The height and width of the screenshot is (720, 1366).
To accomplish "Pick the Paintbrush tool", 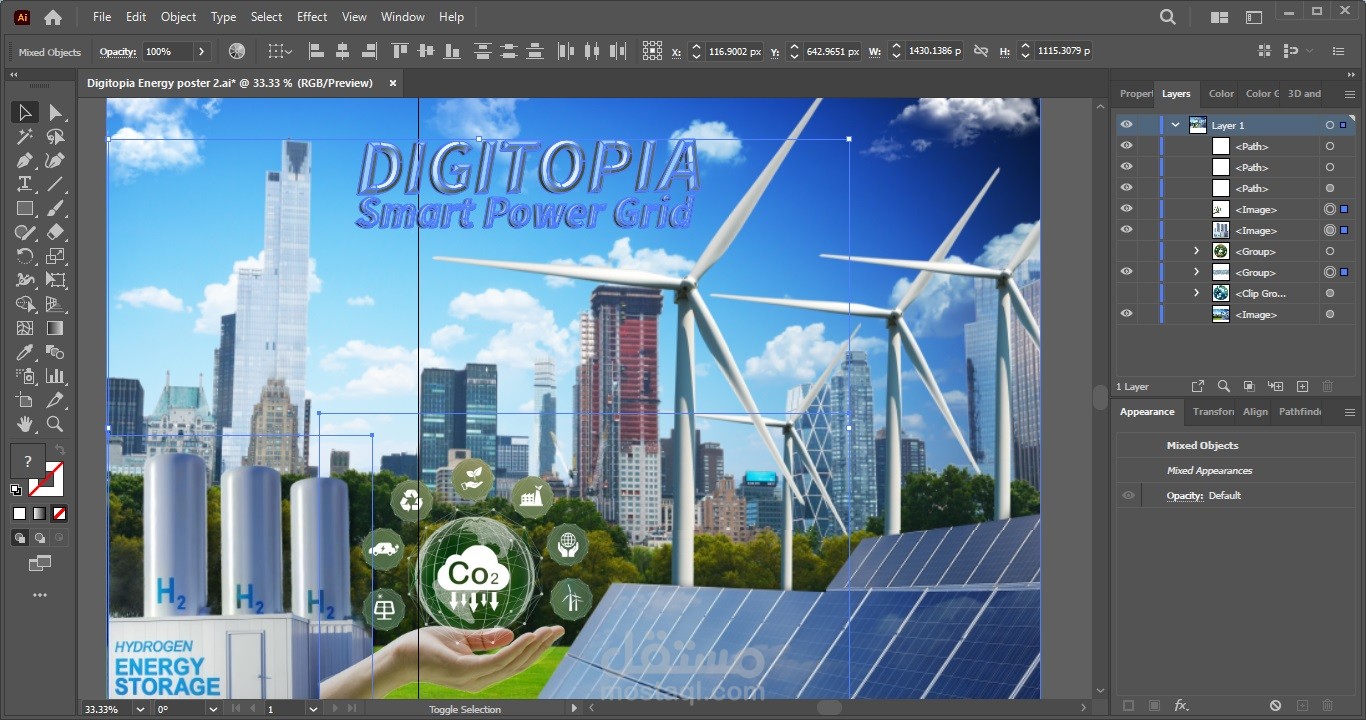I will point(56,209).
